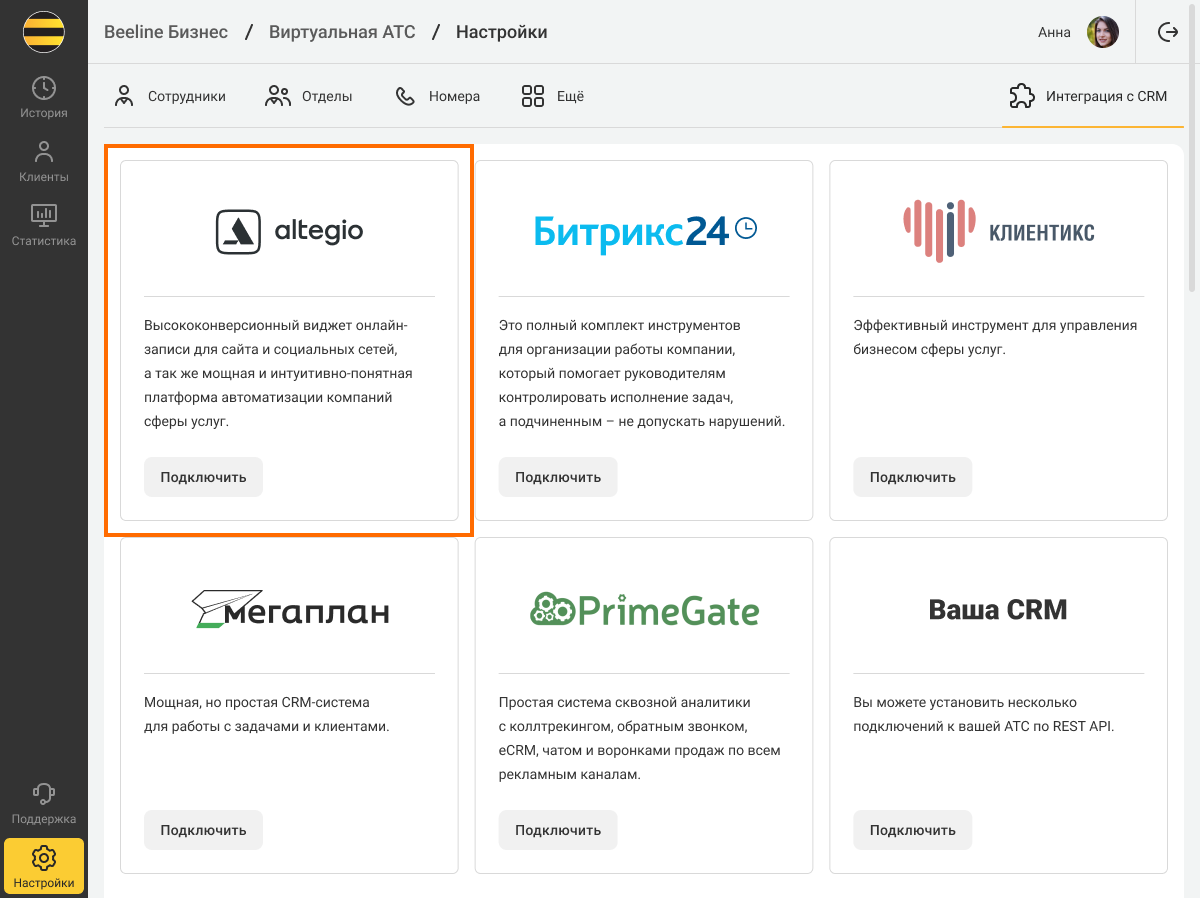Open Статистика chart icon
1200x898 pixels.
(x=44, y=215)
